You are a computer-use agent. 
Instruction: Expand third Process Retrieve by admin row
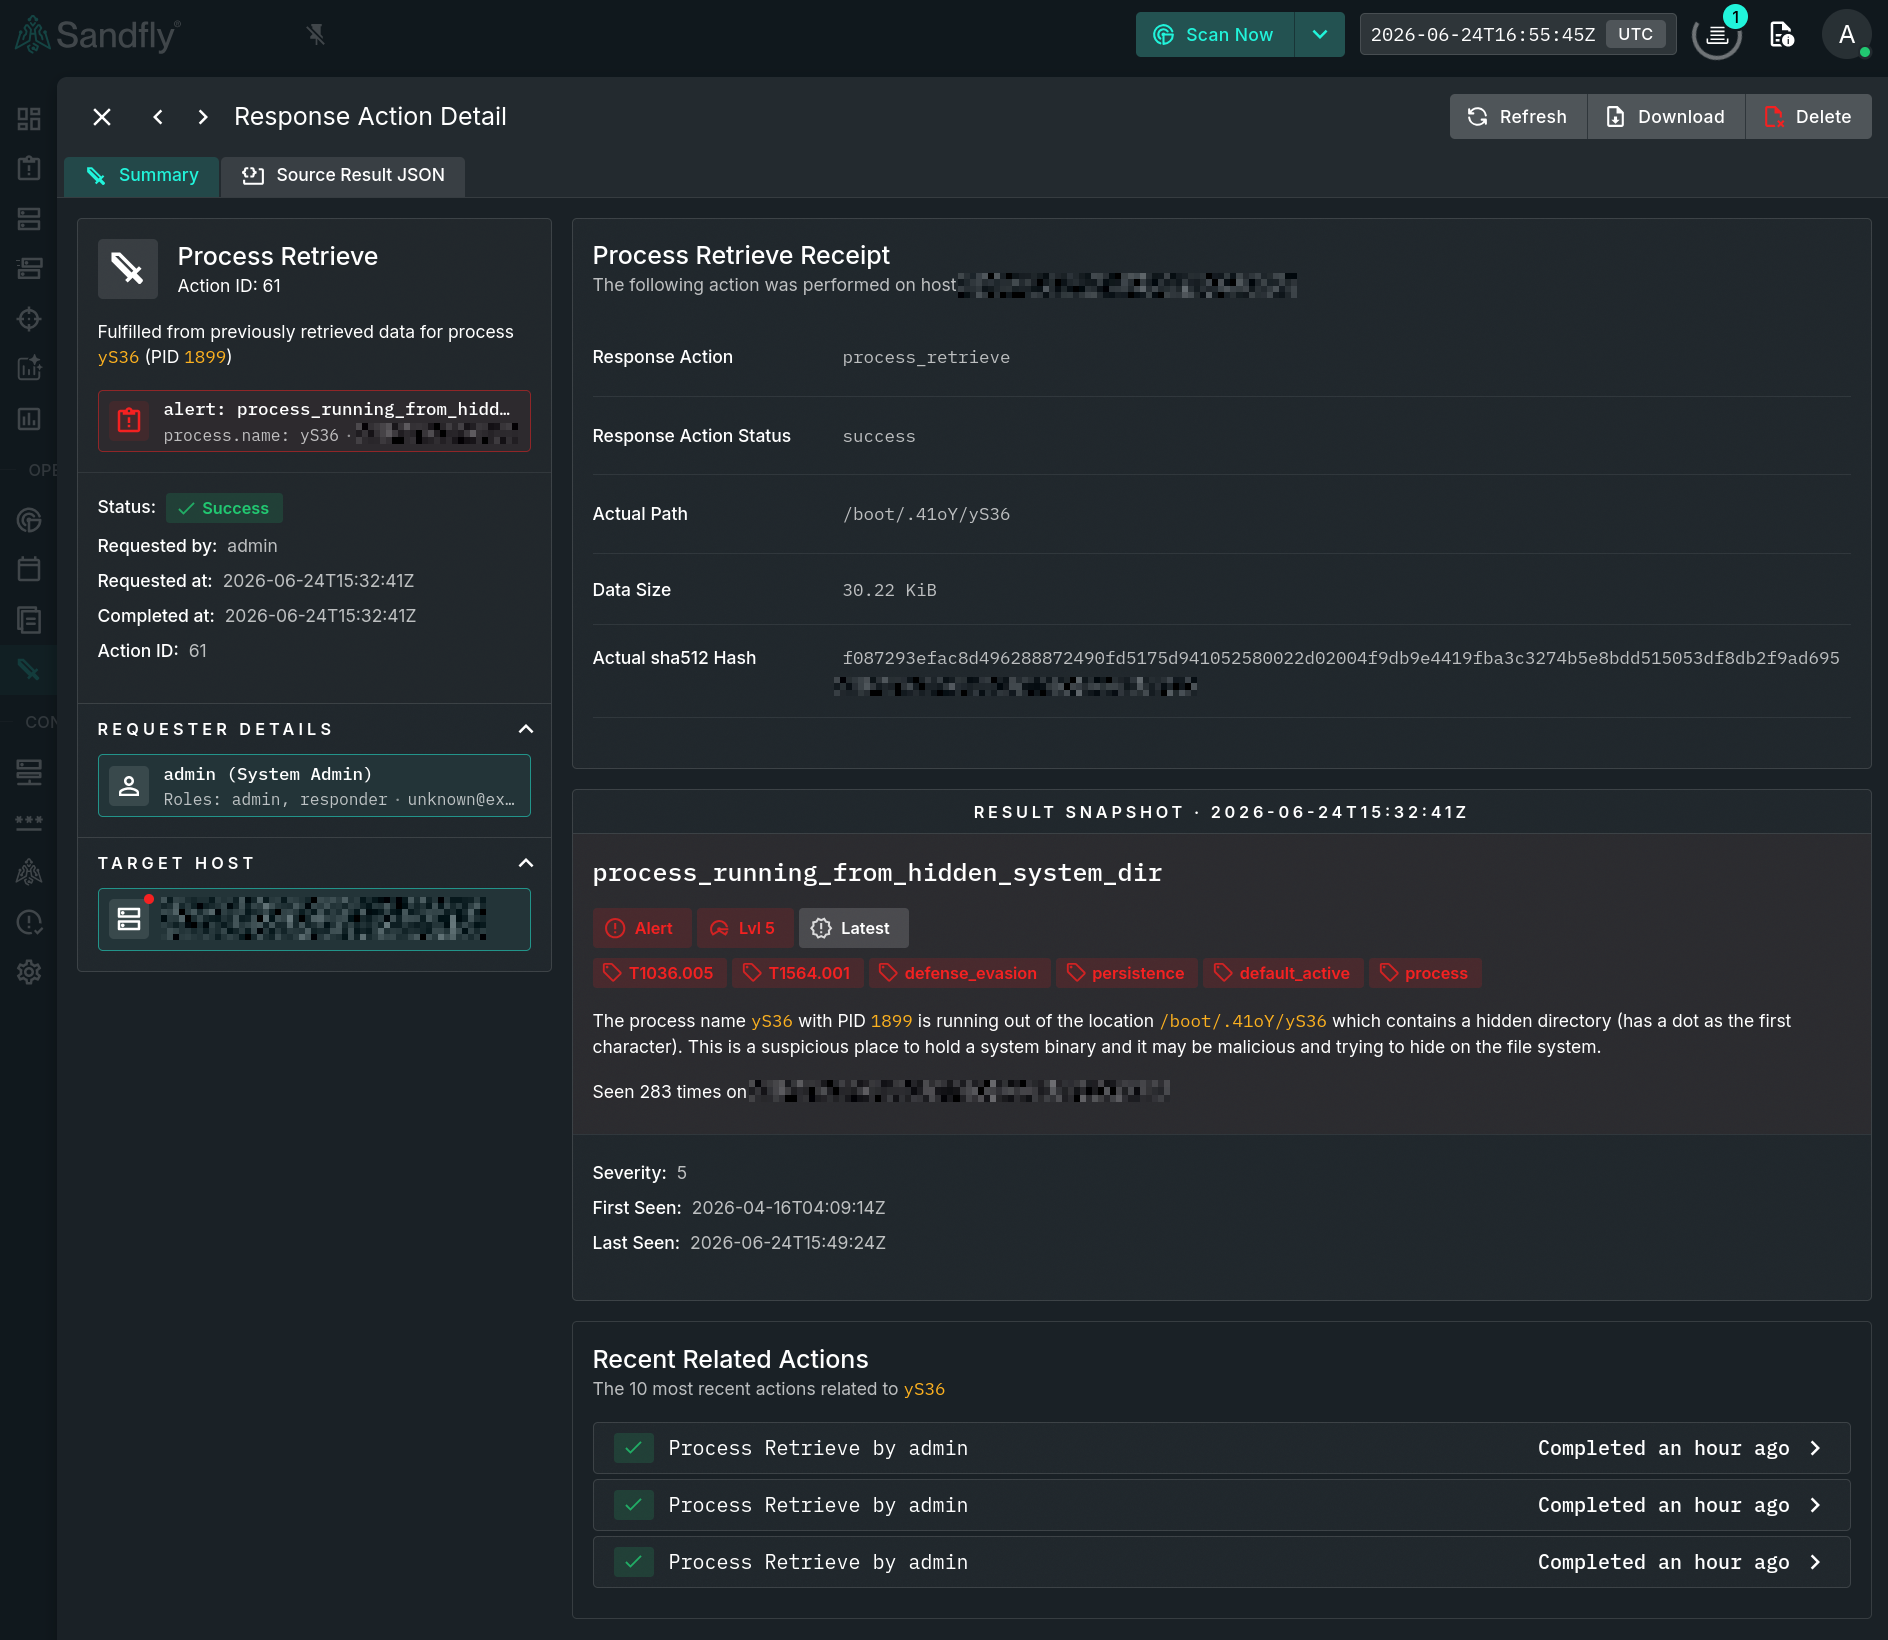click(x=1221, y=1562)
